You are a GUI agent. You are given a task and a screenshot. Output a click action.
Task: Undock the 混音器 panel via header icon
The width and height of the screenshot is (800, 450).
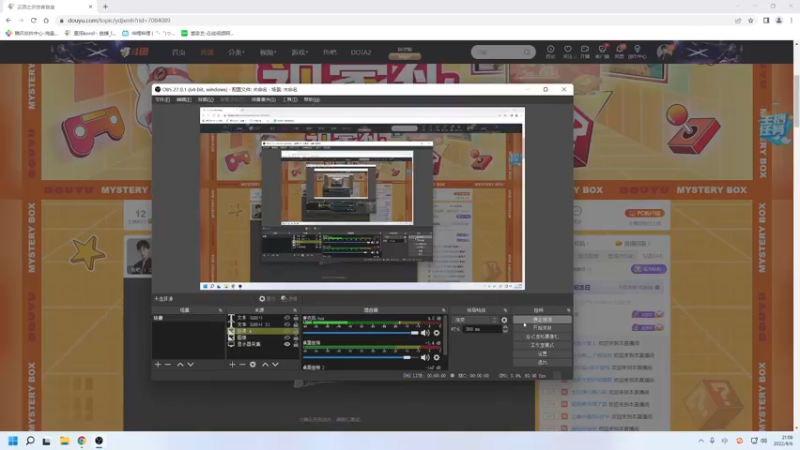click(443, 310)
